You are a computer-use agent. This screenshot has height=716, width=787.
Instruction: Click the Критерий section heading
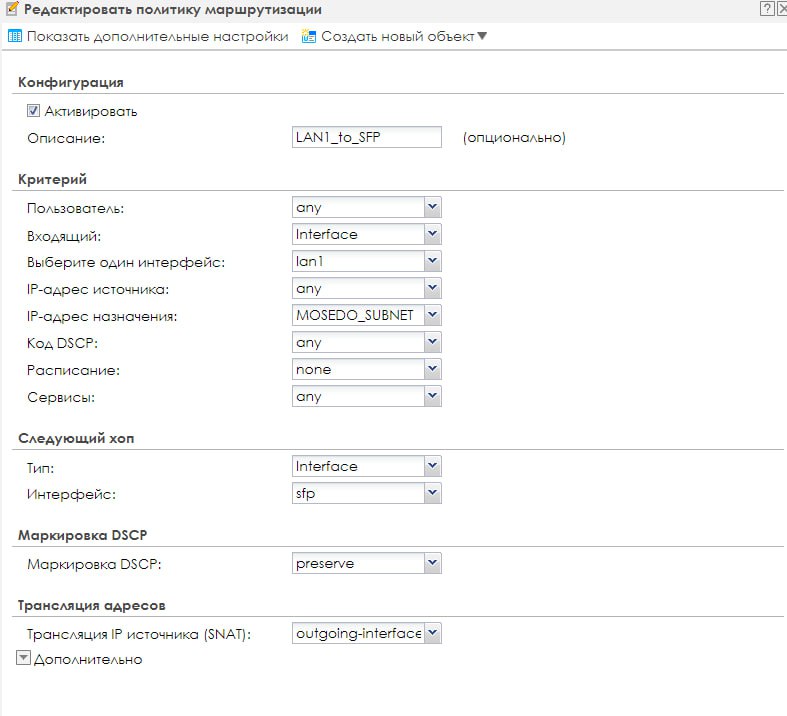click(52, 179)
